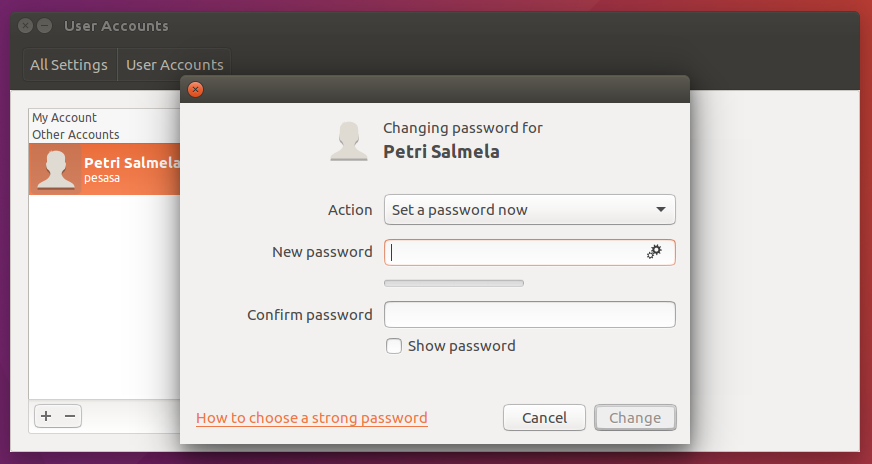872x464 pixels.
Task: Close the User Accounts window
Action: click(x=26, y=26)
